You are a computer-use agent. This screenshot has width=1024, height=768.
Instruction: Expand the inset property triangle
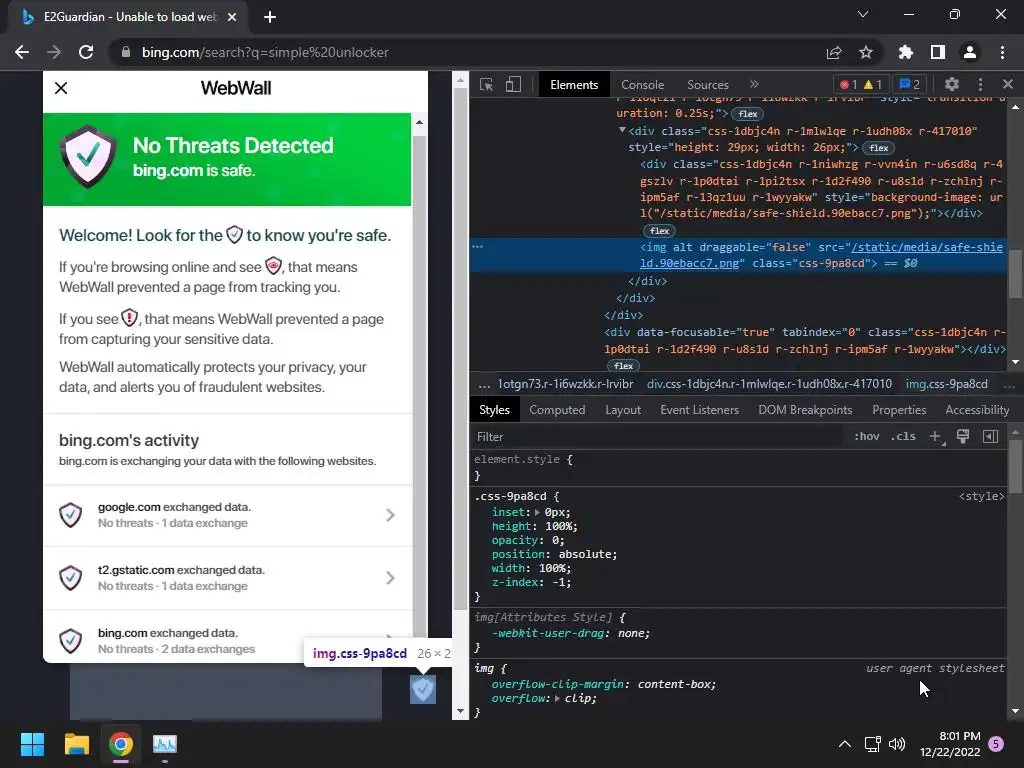click(537, 513)
